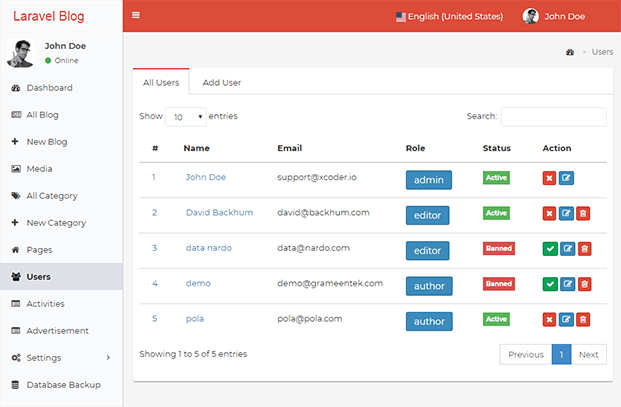Click the admin role button
The image size is (621, 407).
[429, 180]
